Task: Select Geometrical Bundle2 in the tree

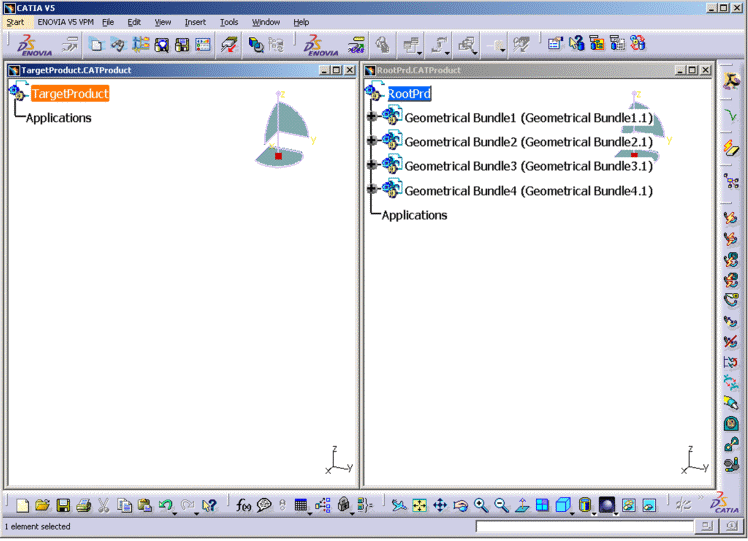Action: (x=528, y=142)
